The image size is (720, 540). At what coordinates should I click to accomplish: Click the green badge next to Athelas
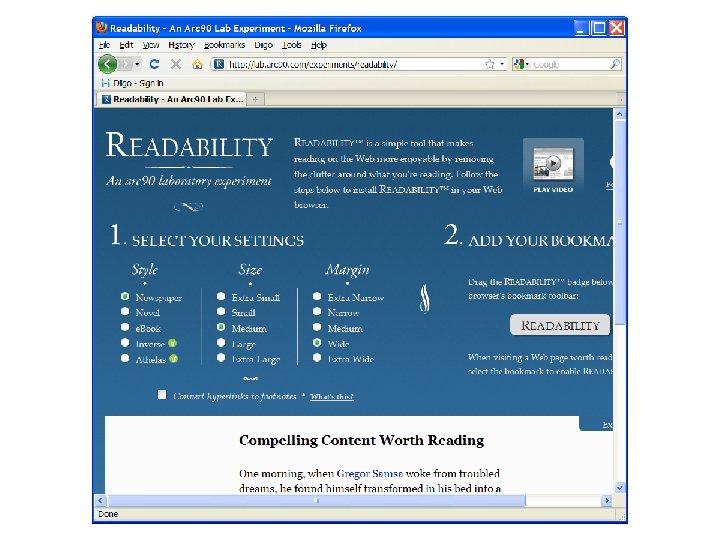point(174,359)
